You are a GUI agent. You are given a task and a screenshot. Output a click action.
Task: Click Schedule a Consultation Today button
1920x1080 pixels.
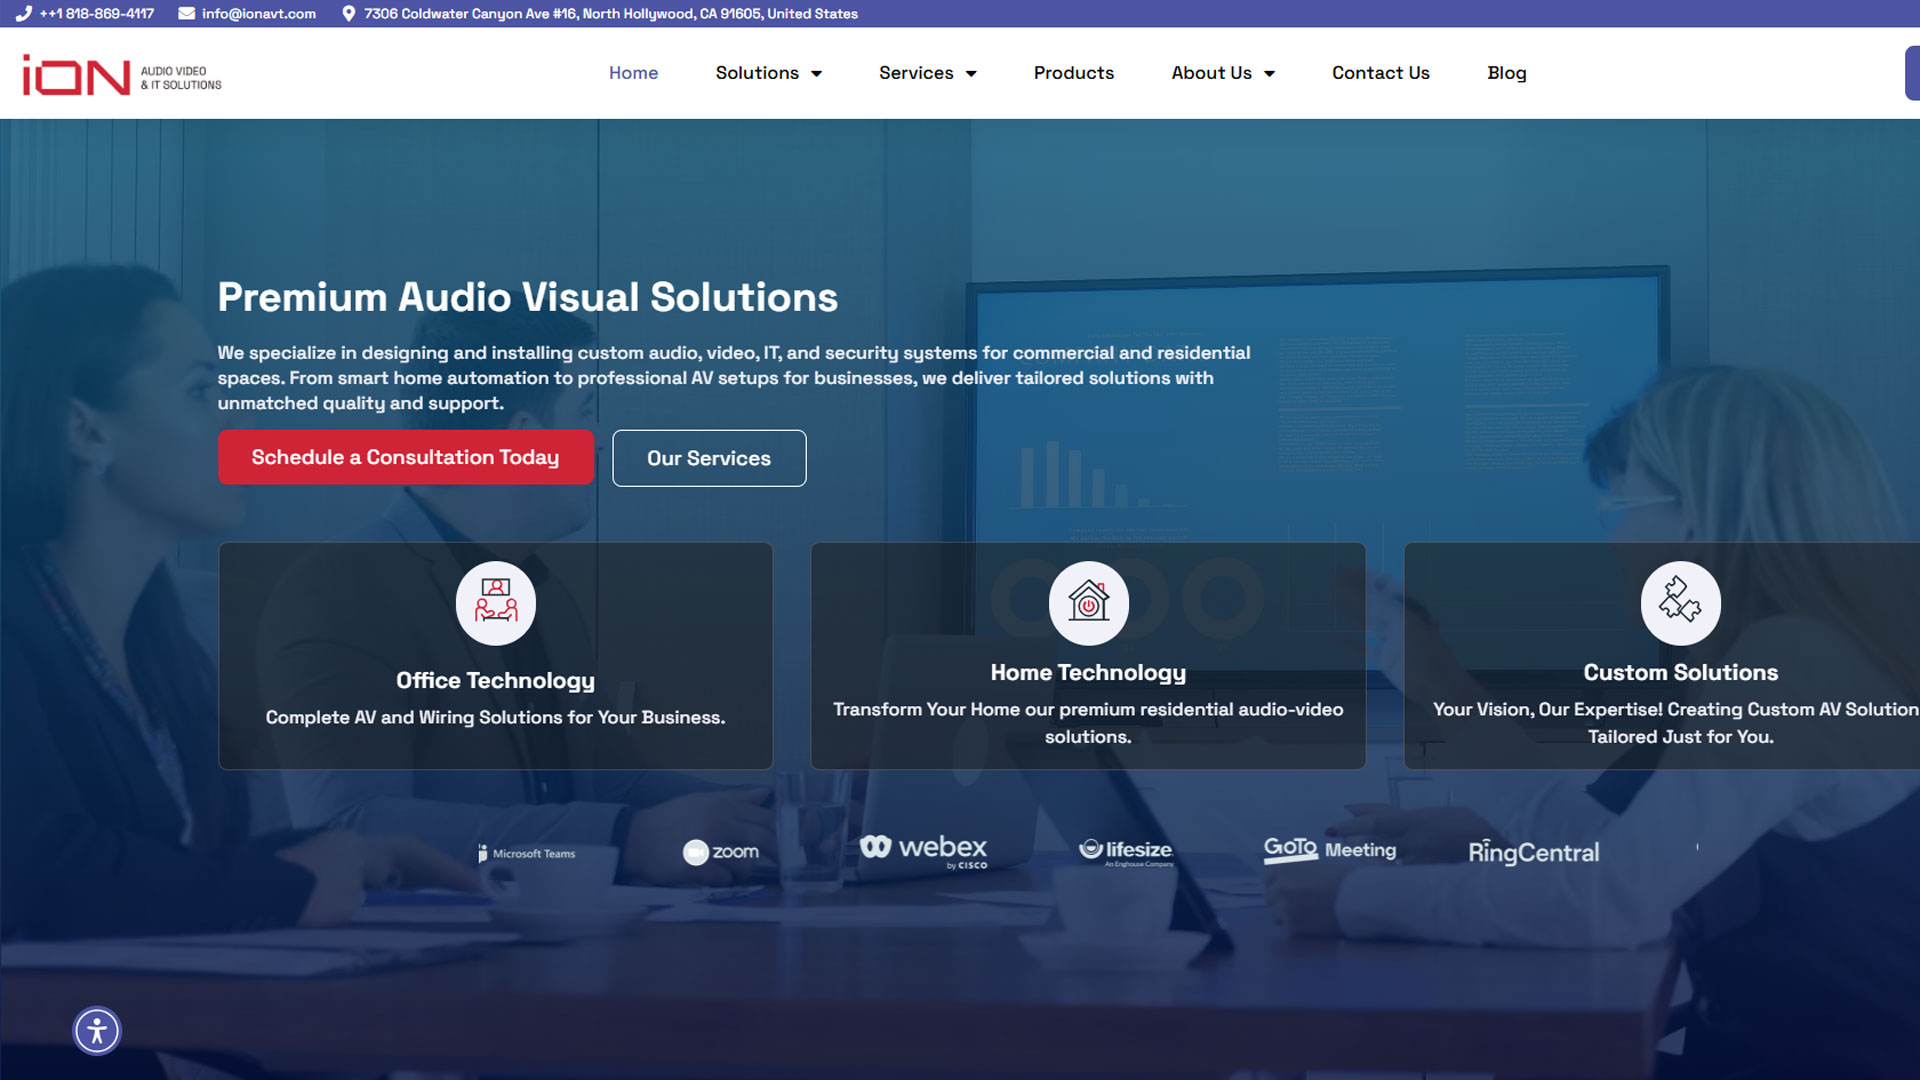point(406,457)
